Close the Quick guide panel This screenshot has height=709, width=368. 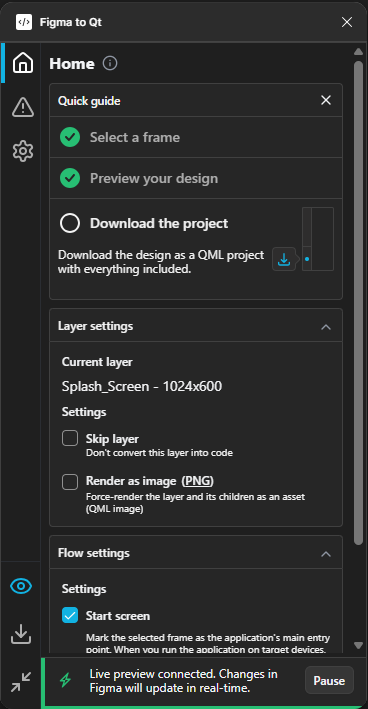point(326,100)
